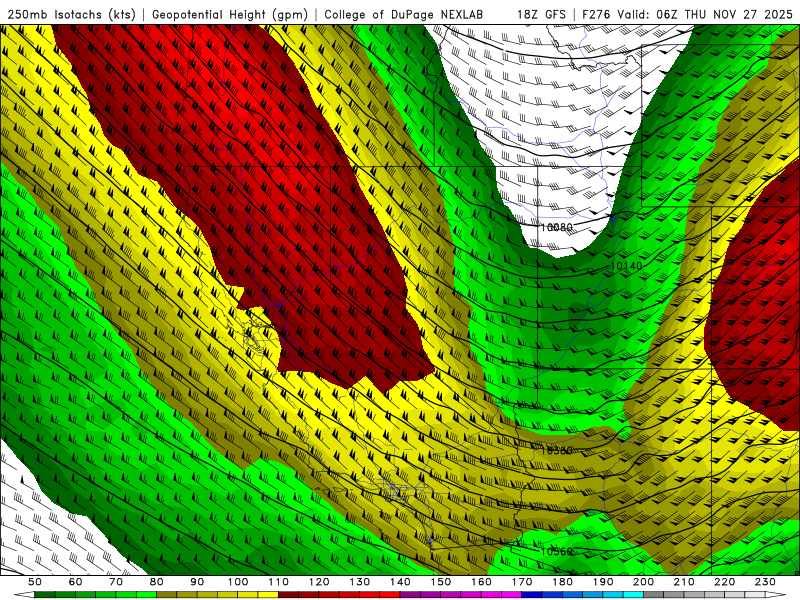
Task: Click the 200 value on color scale
Action: pos(643,582)
